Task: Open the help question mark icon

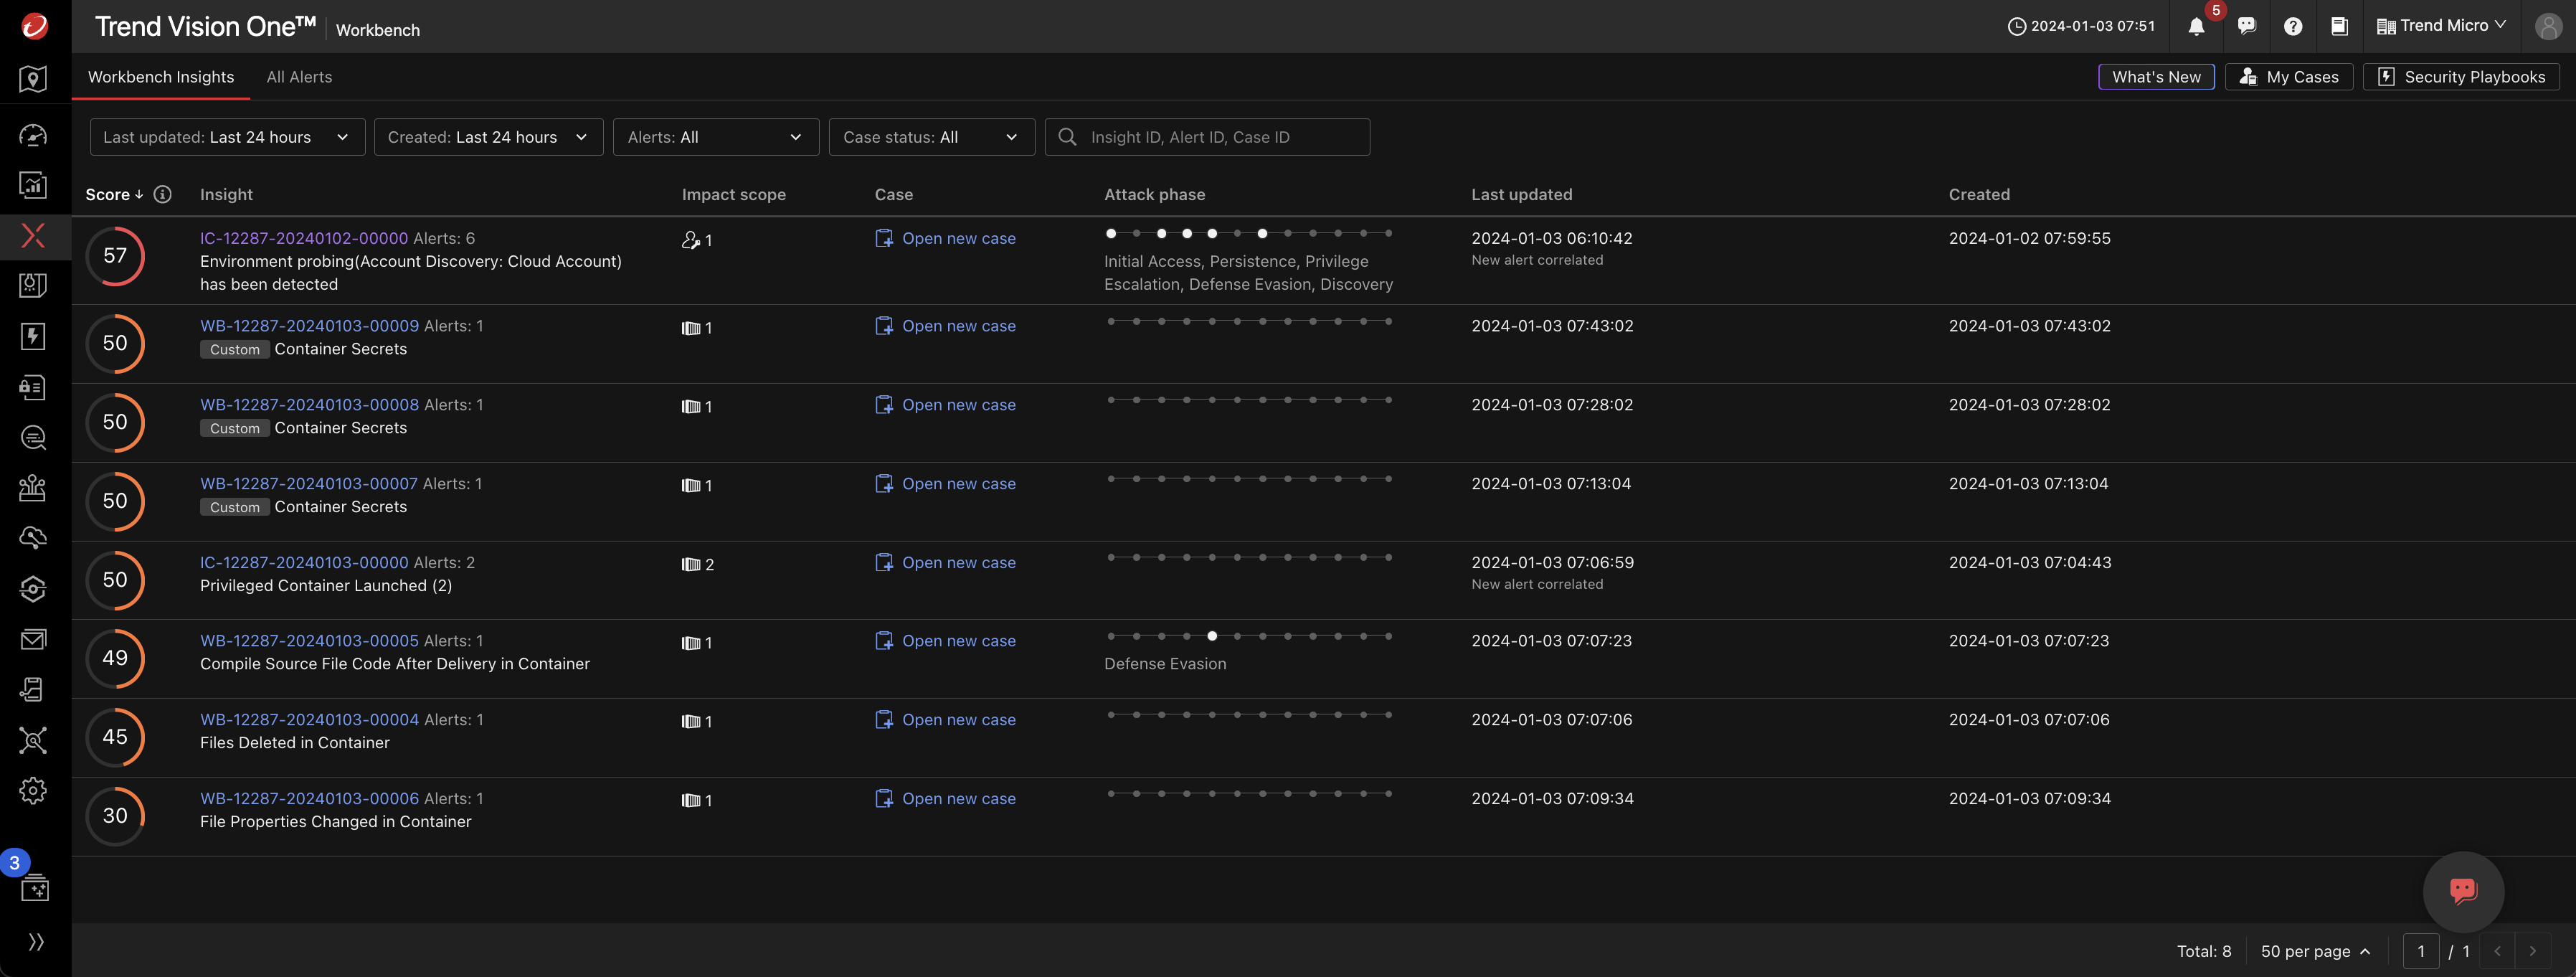Action: tap(2293, 26)
